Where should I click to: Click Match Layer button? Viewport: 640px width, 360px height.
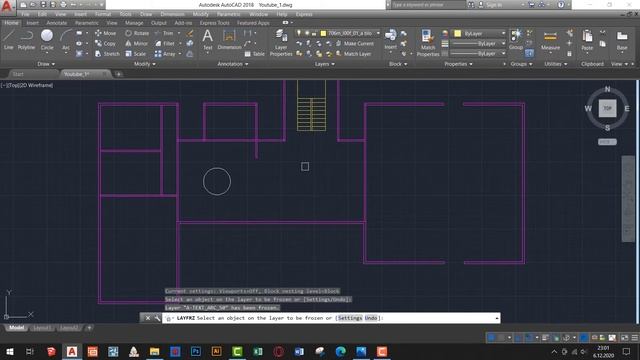pyautogui.click(x=353, y=53)
